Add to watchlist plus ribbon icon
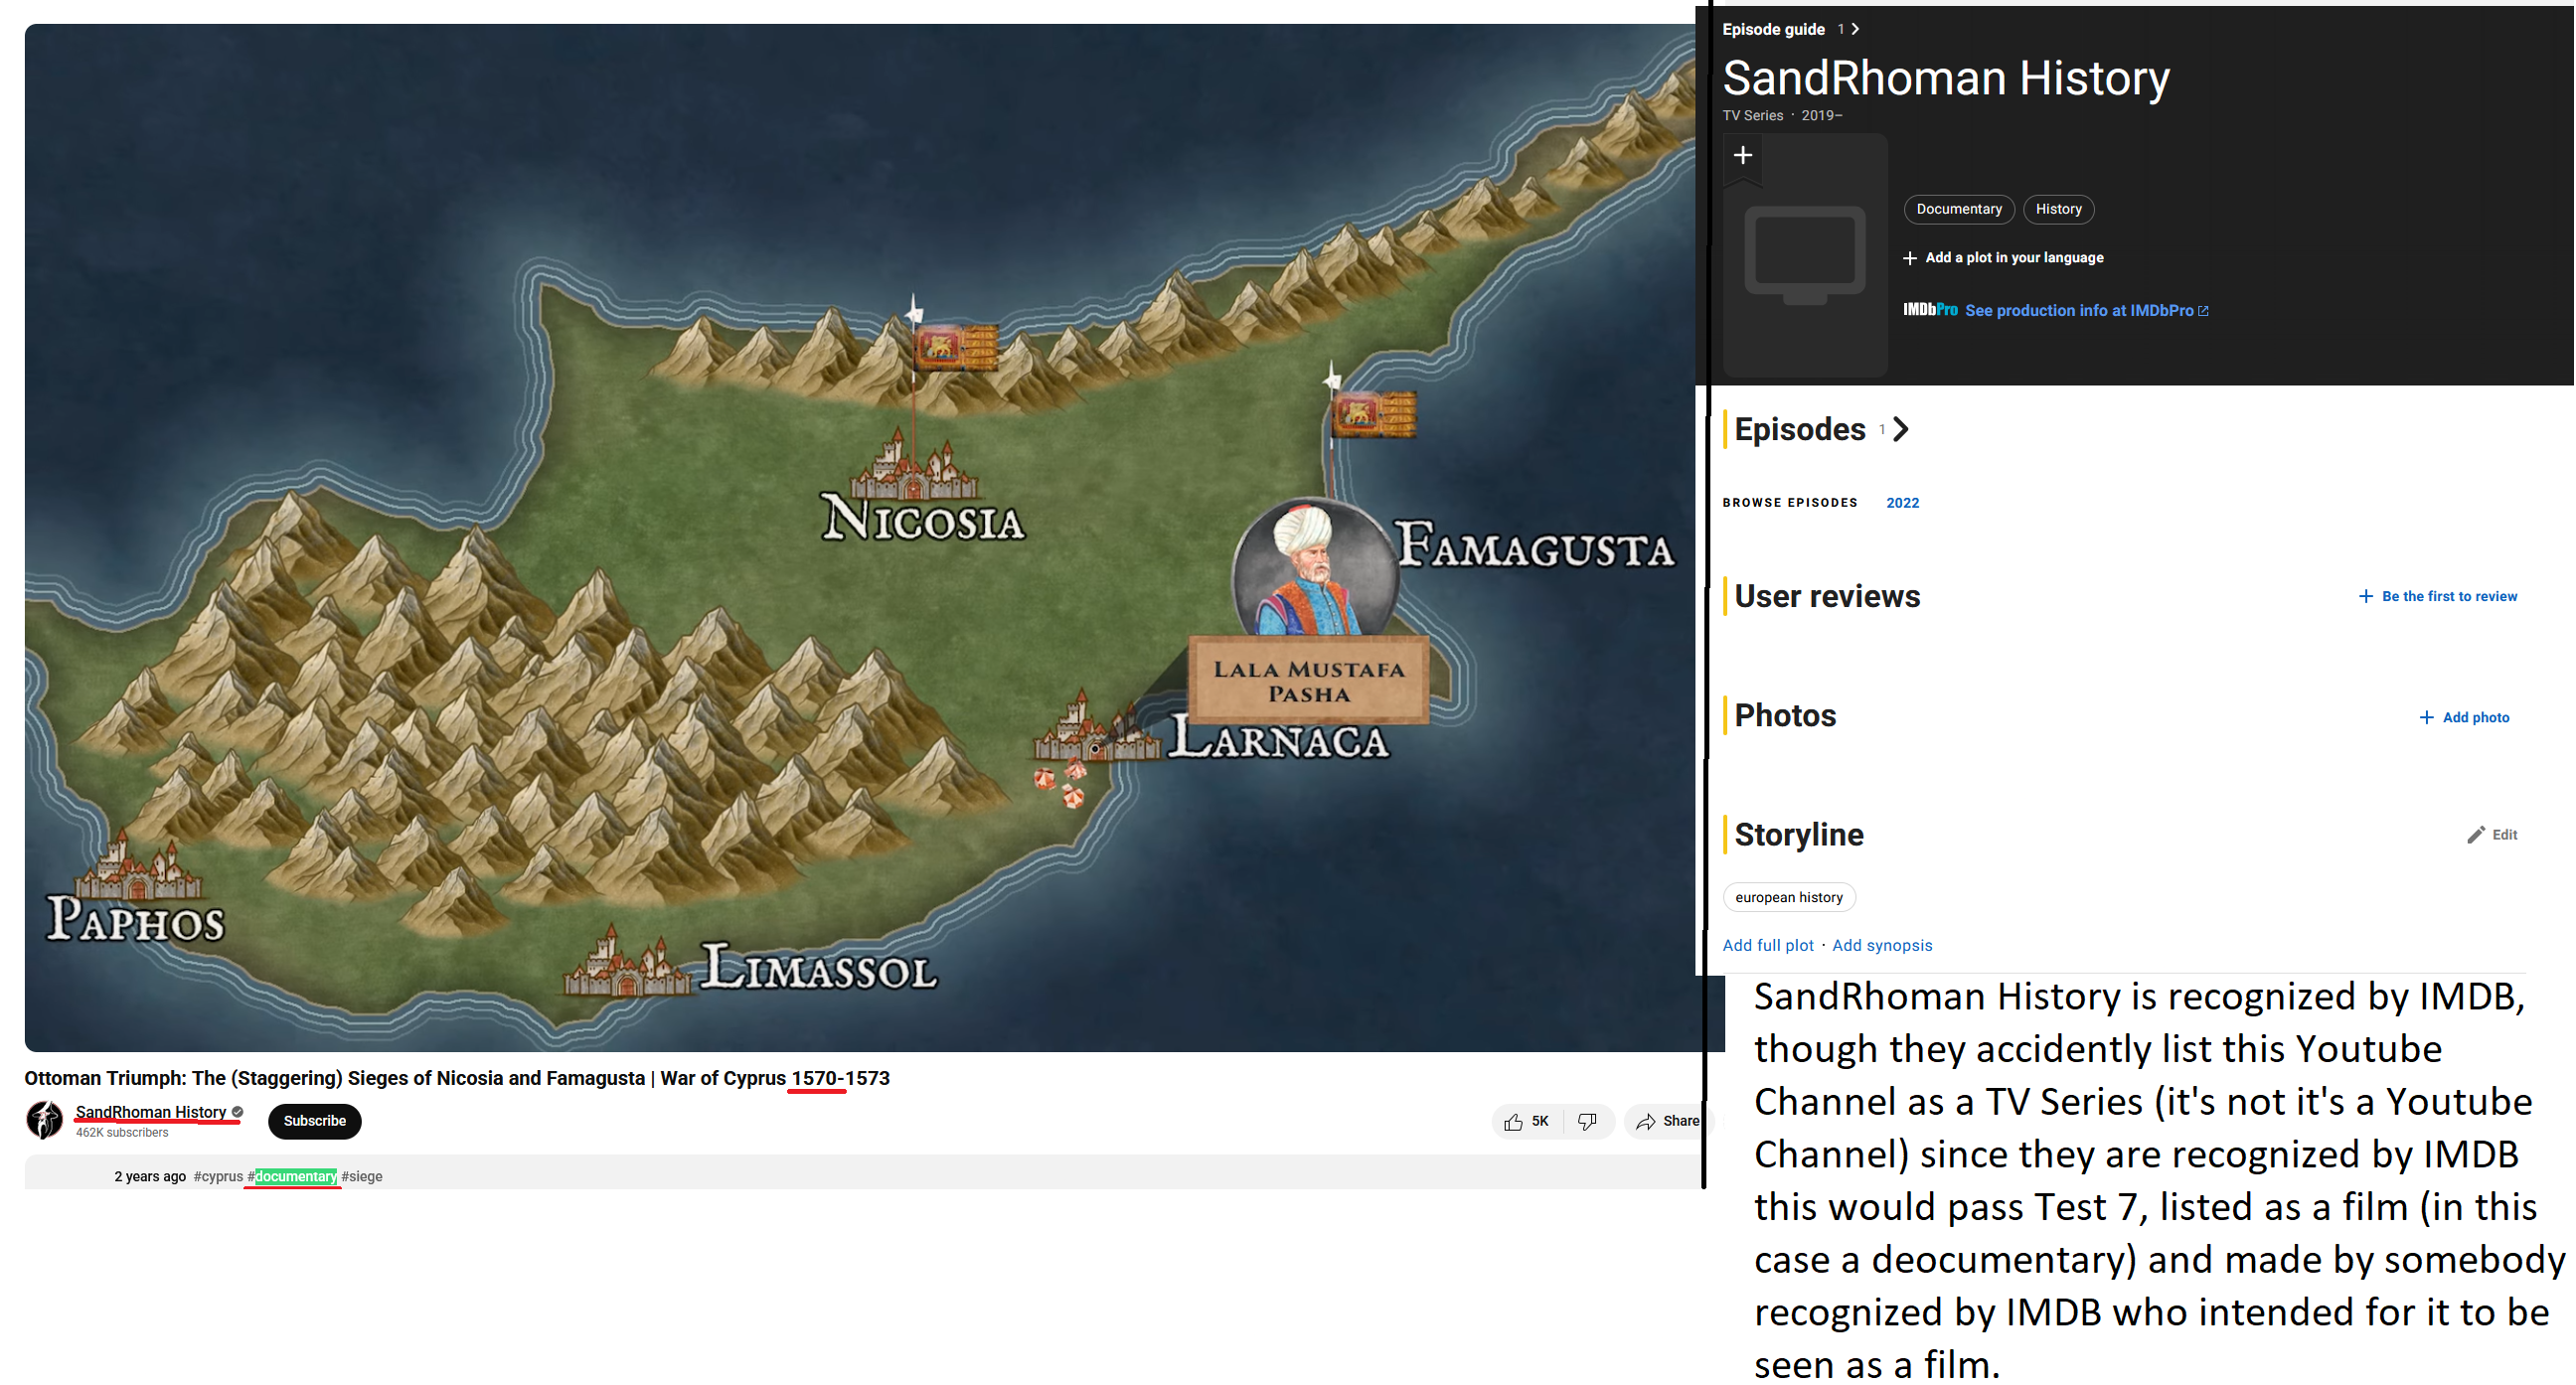This screenshot has width=2576, height=1385. pyautogui.click(x=1743, y=156)
